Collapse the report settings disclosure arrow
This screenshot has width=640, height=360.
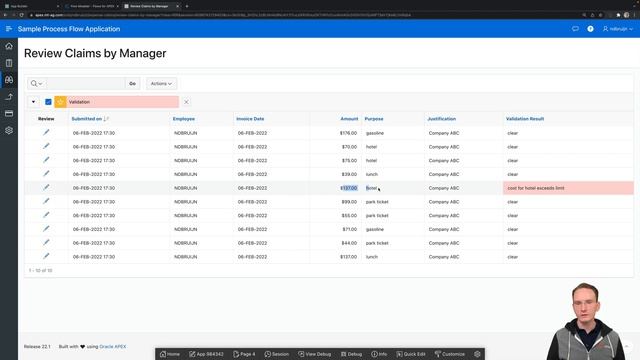pos(33,102)
